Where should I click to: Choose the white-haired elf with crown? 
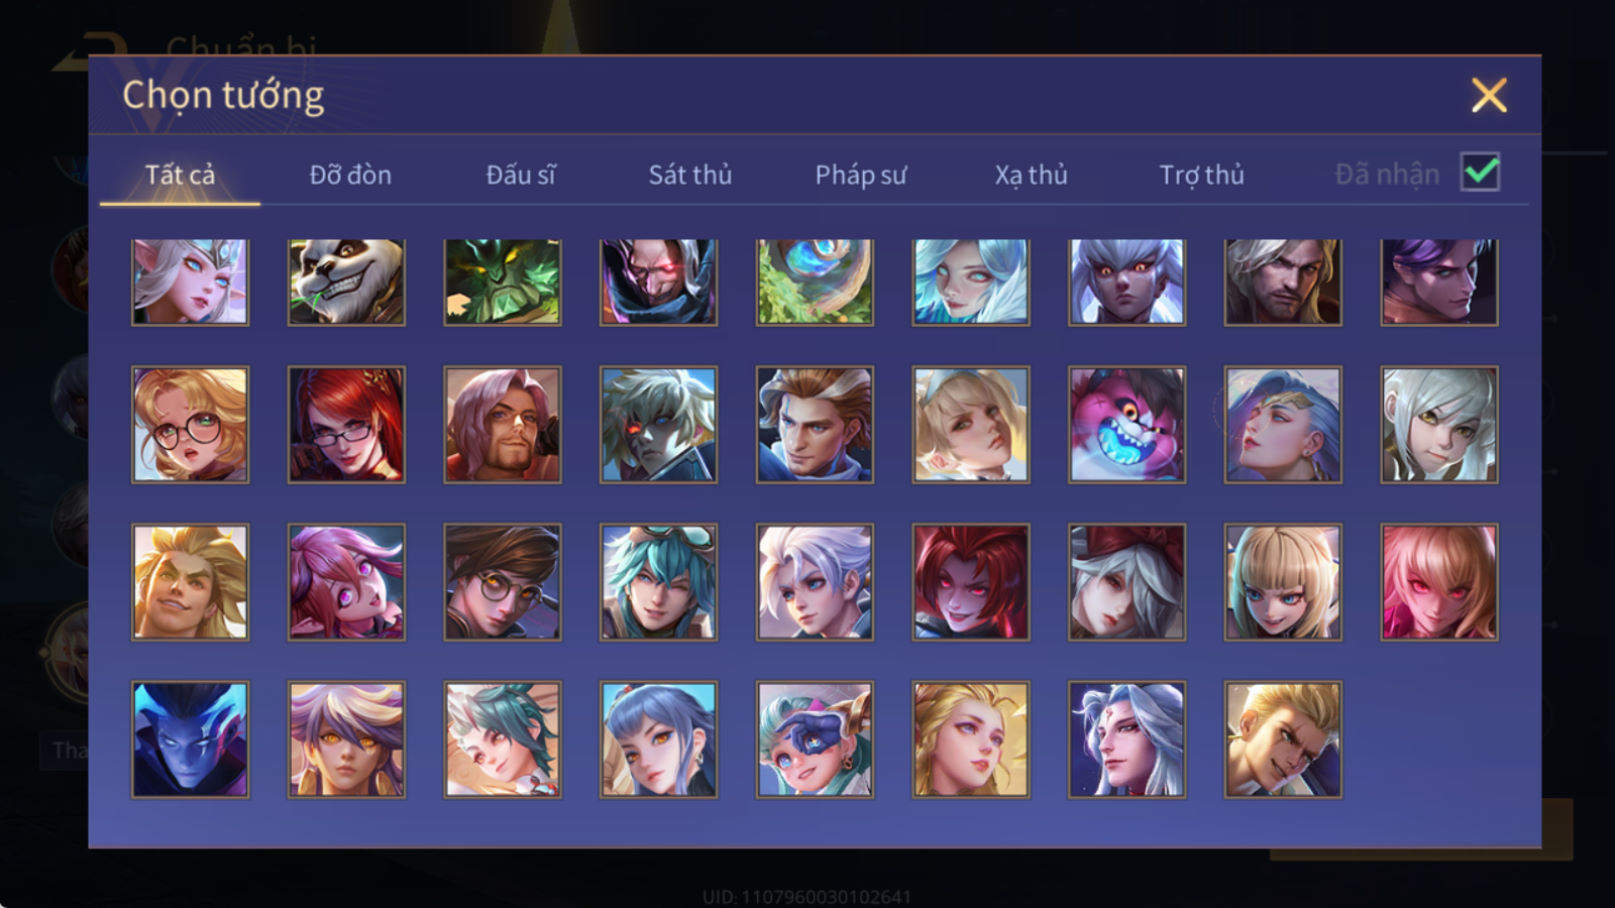[x=190, y=281]
